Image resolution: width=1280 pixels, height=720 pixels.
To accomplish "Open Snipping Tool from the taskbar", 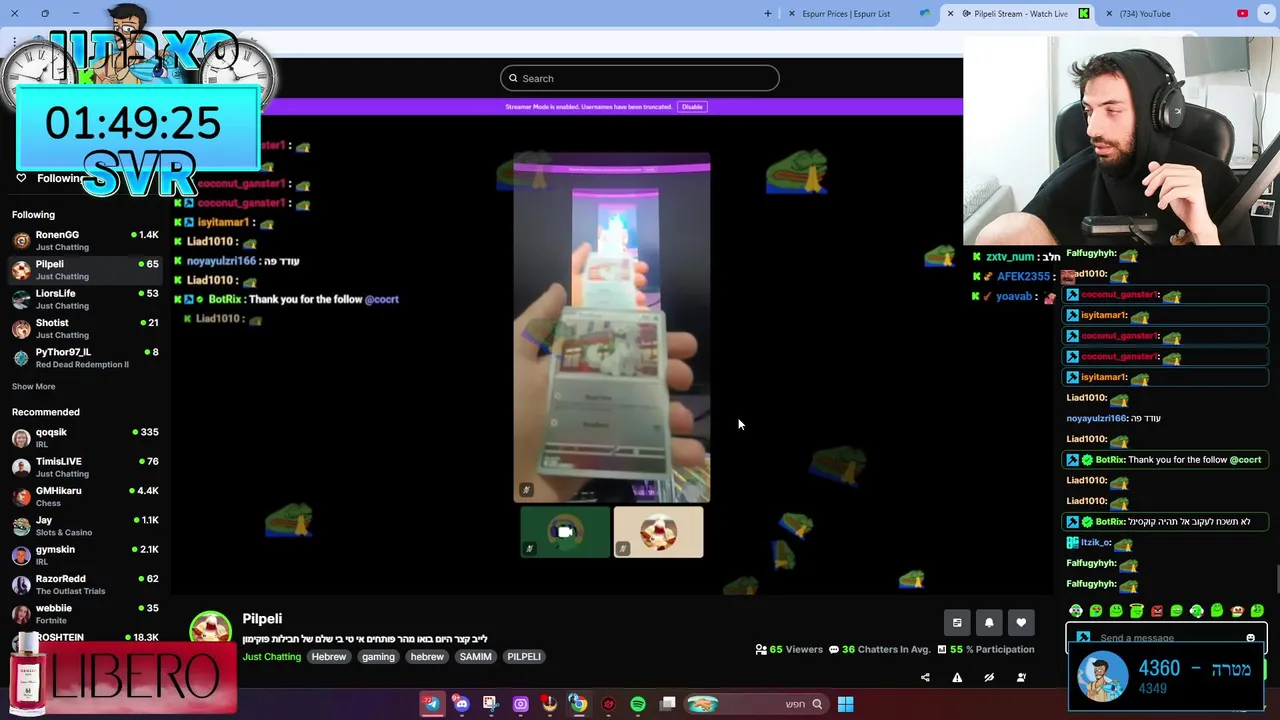I will [x=490, y=704].
